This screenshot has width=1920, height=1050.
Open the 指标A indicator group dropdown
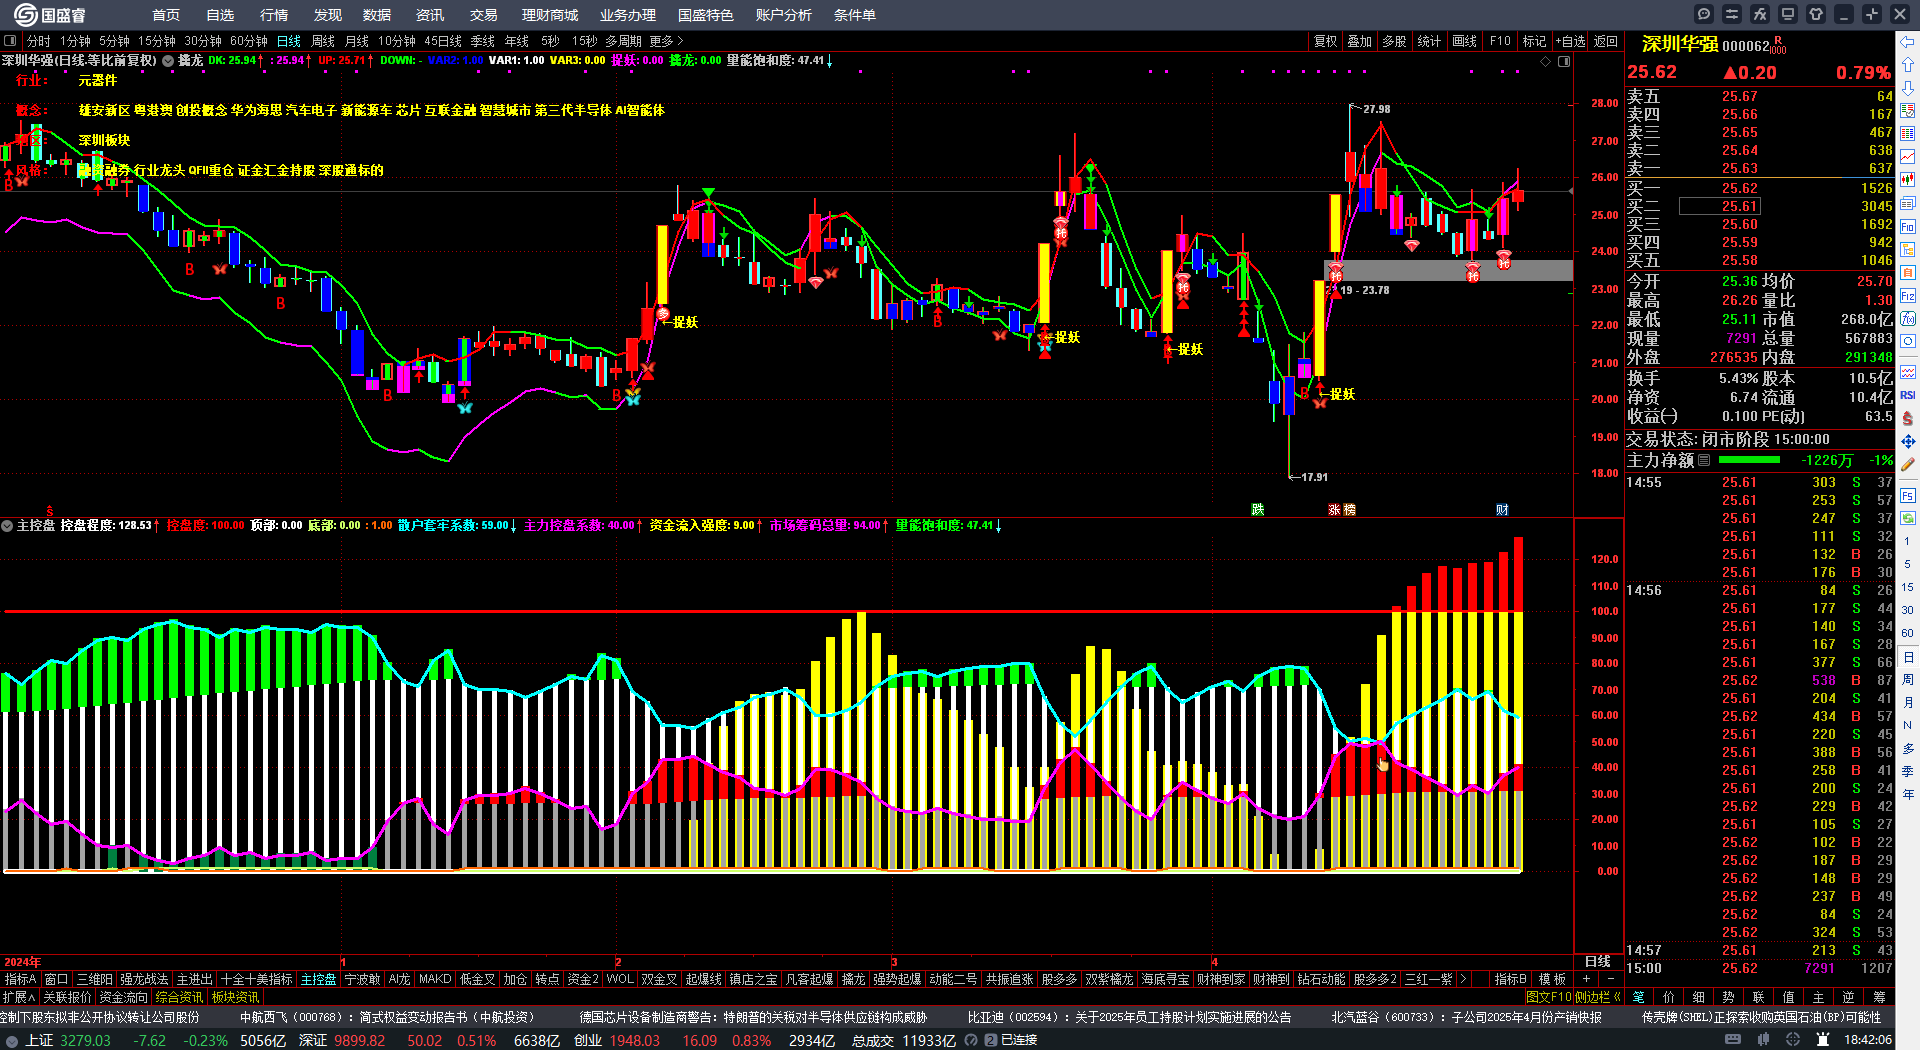[21, 979]
